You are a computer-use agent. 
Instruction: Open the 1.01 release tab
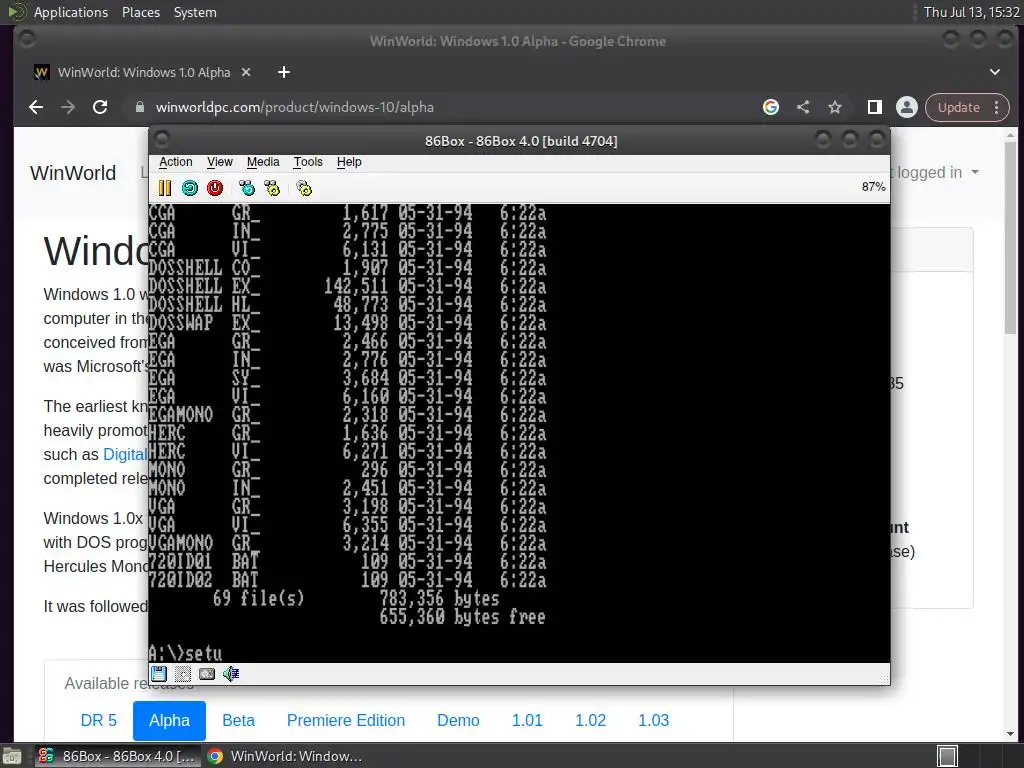click(x=527, y=720)
